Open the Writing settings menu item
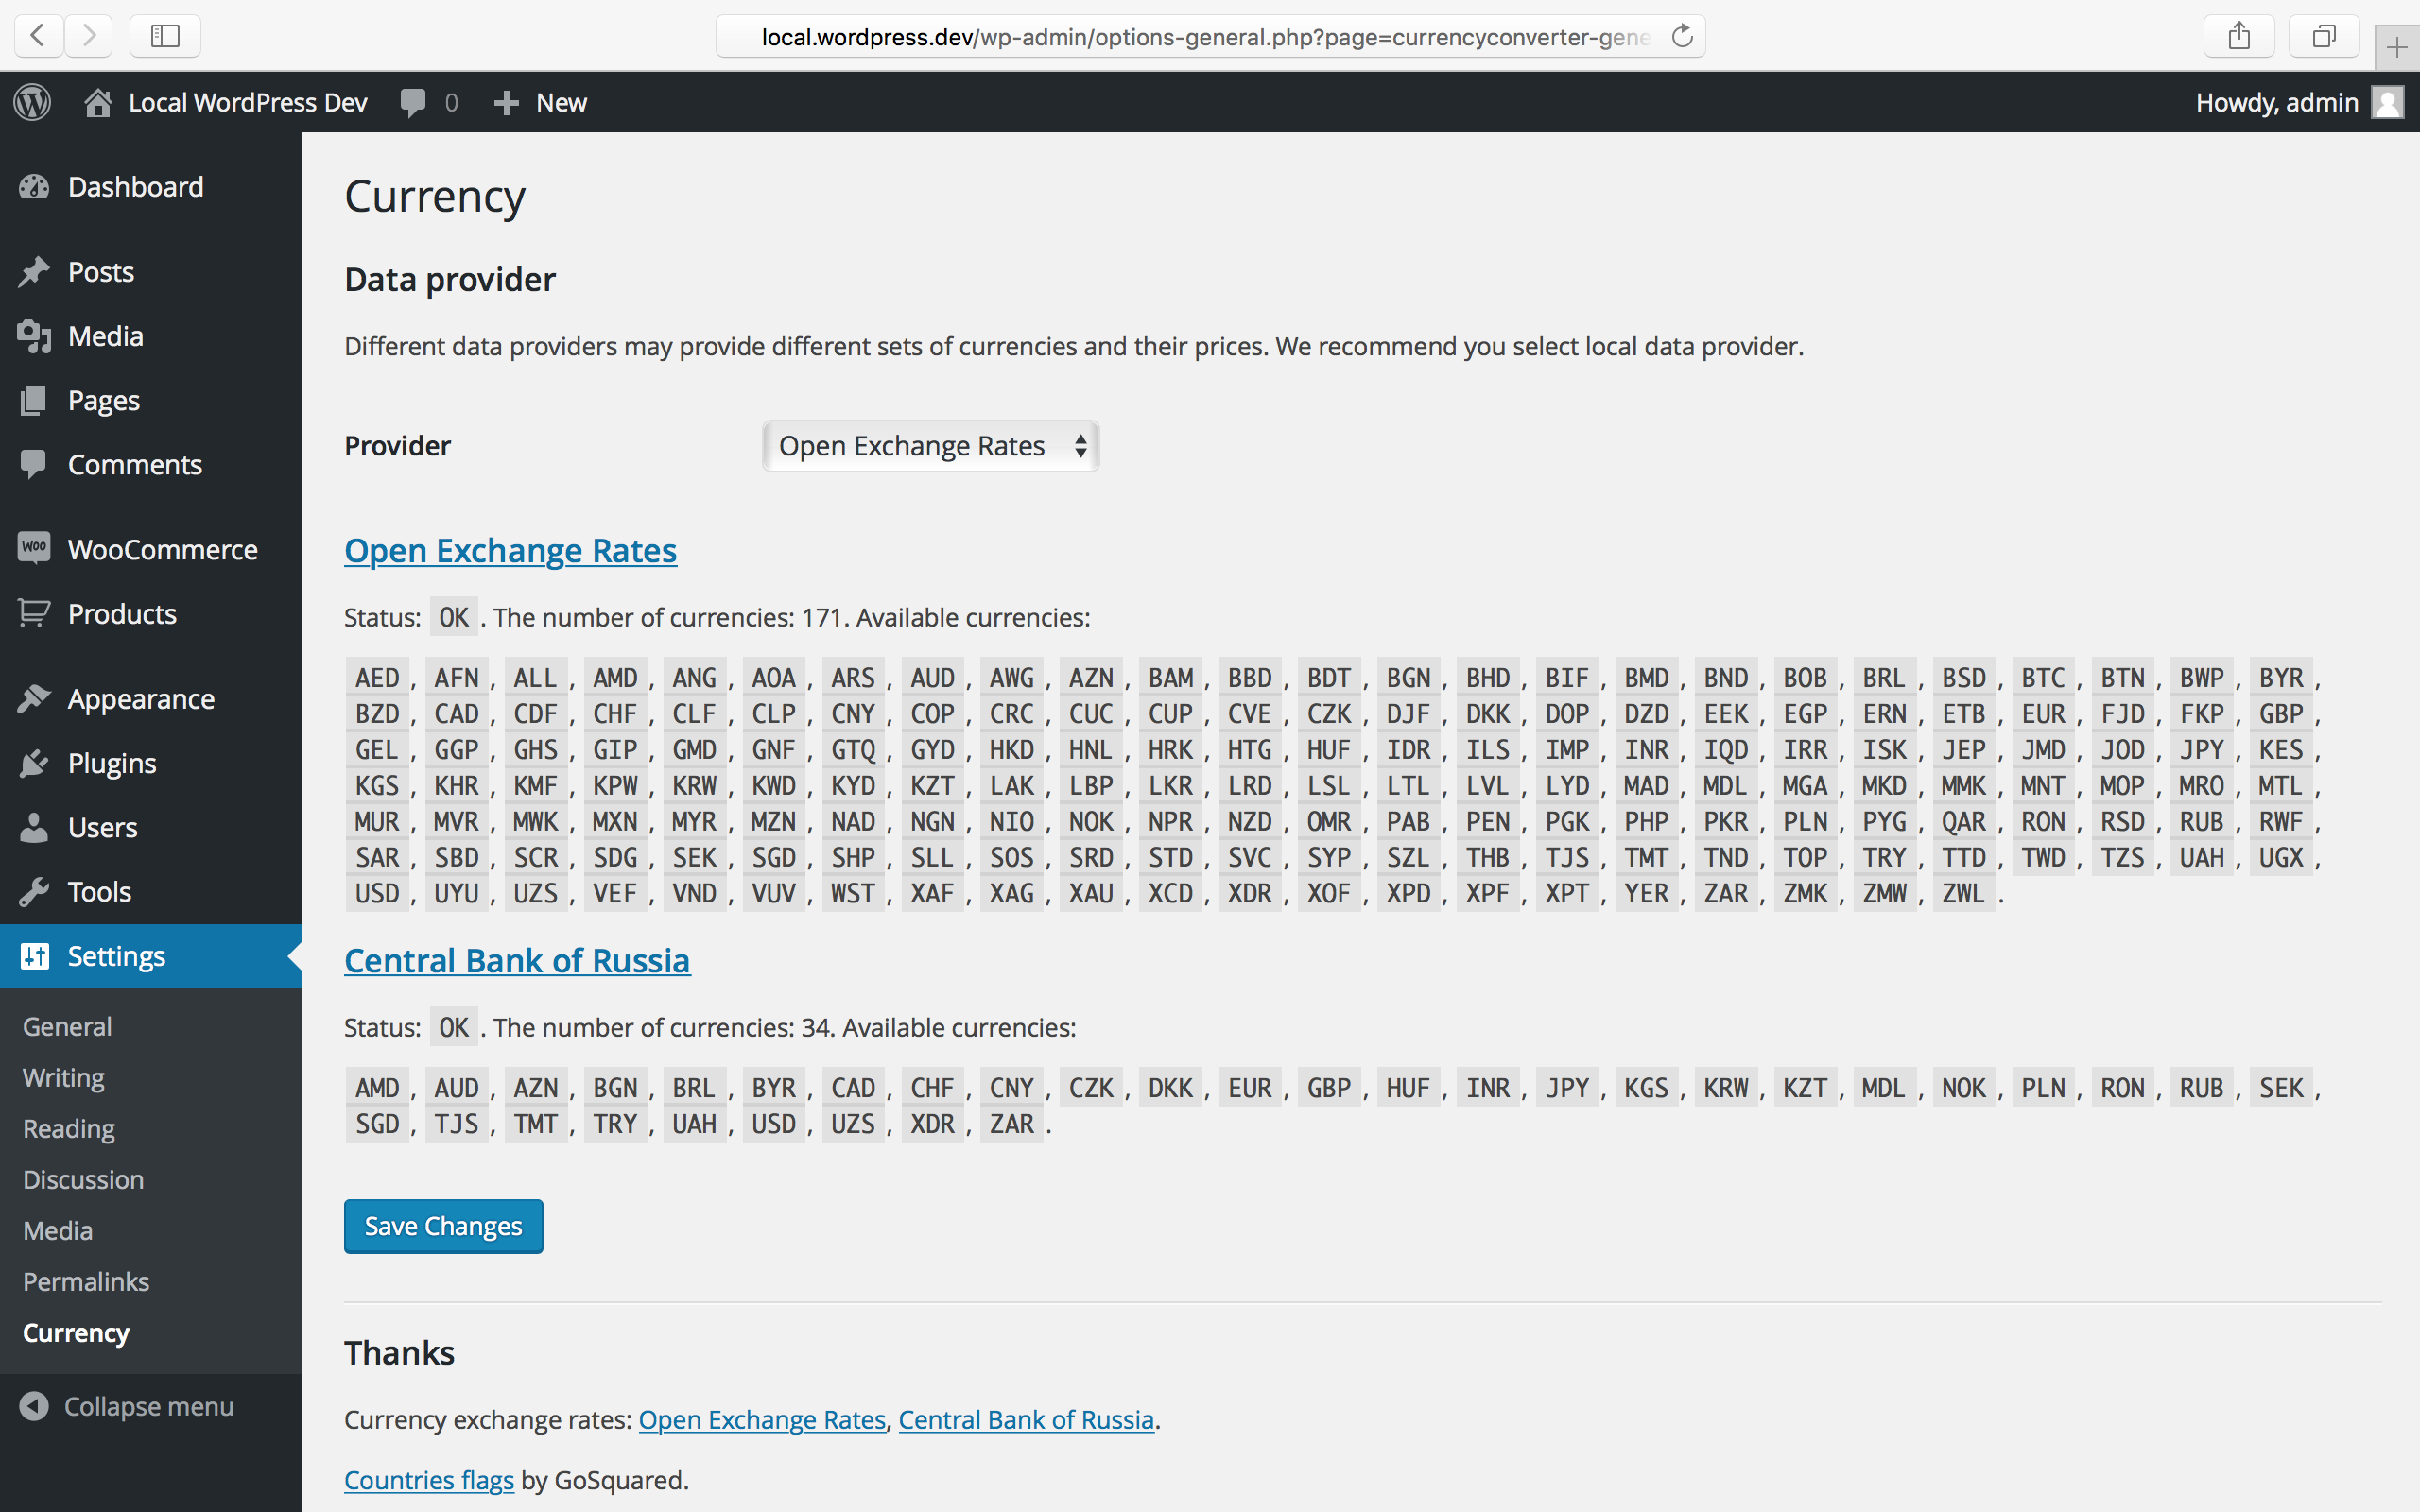The height and width of the screenshot is (1512, 2420). click(x=62, y=1077)
